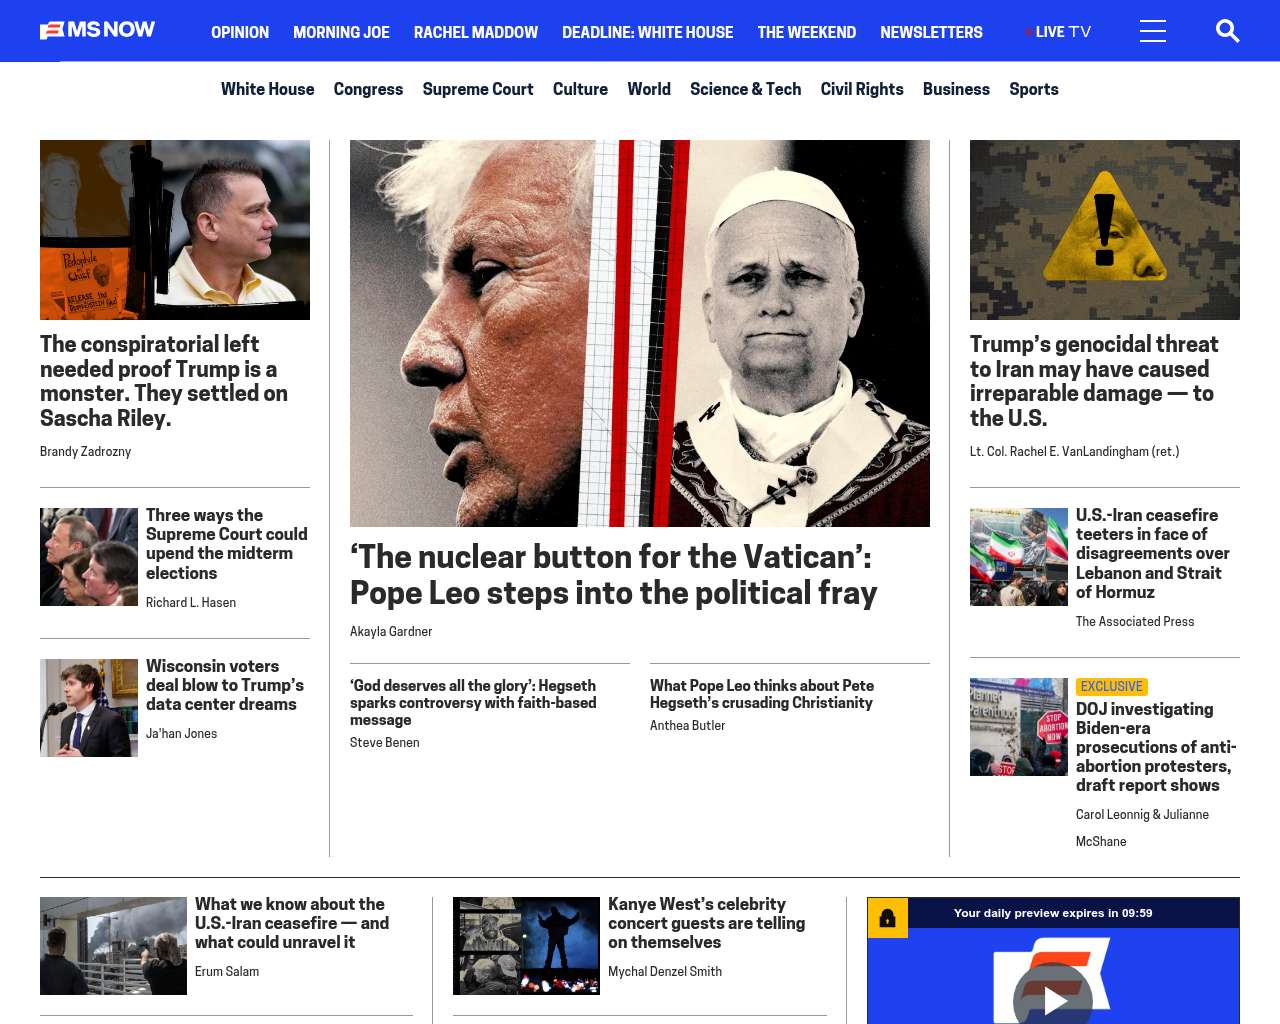Viewport: 1280px width, 1024px height.
Task: Select the Science & Tech topic
Action: pyautogui.click(x=745, y=89)
